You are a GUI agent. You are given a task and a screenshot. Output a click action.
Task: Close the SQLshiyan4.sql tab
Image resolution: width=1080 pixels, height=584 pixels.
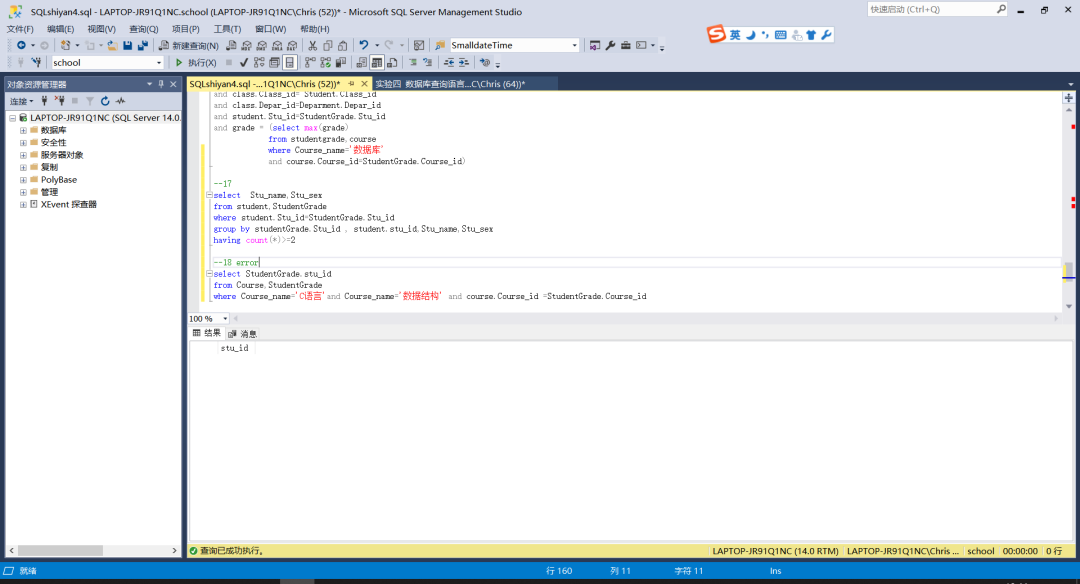pyautogui.click(x=364, y=84)
